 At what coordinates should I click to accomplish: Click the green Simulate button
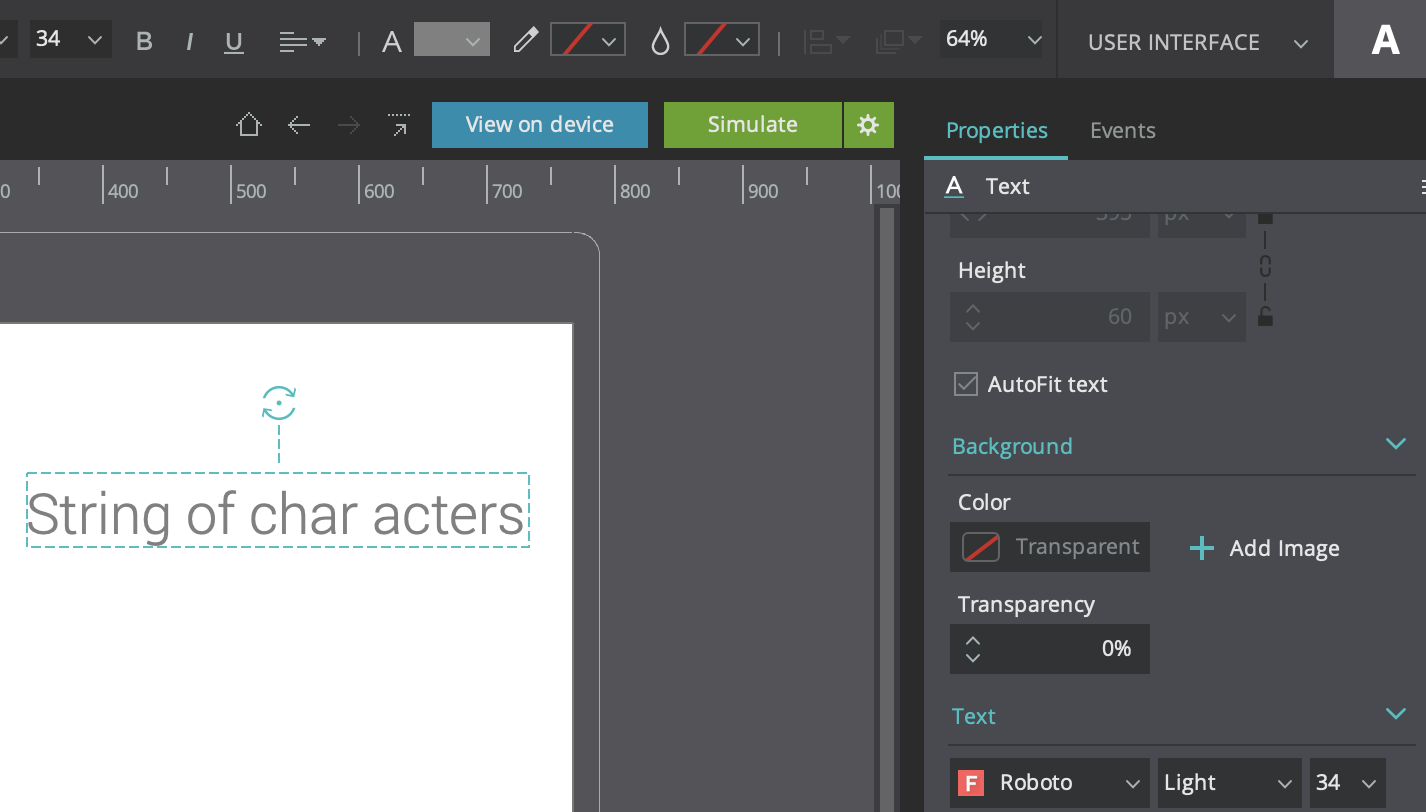[752, 125]
